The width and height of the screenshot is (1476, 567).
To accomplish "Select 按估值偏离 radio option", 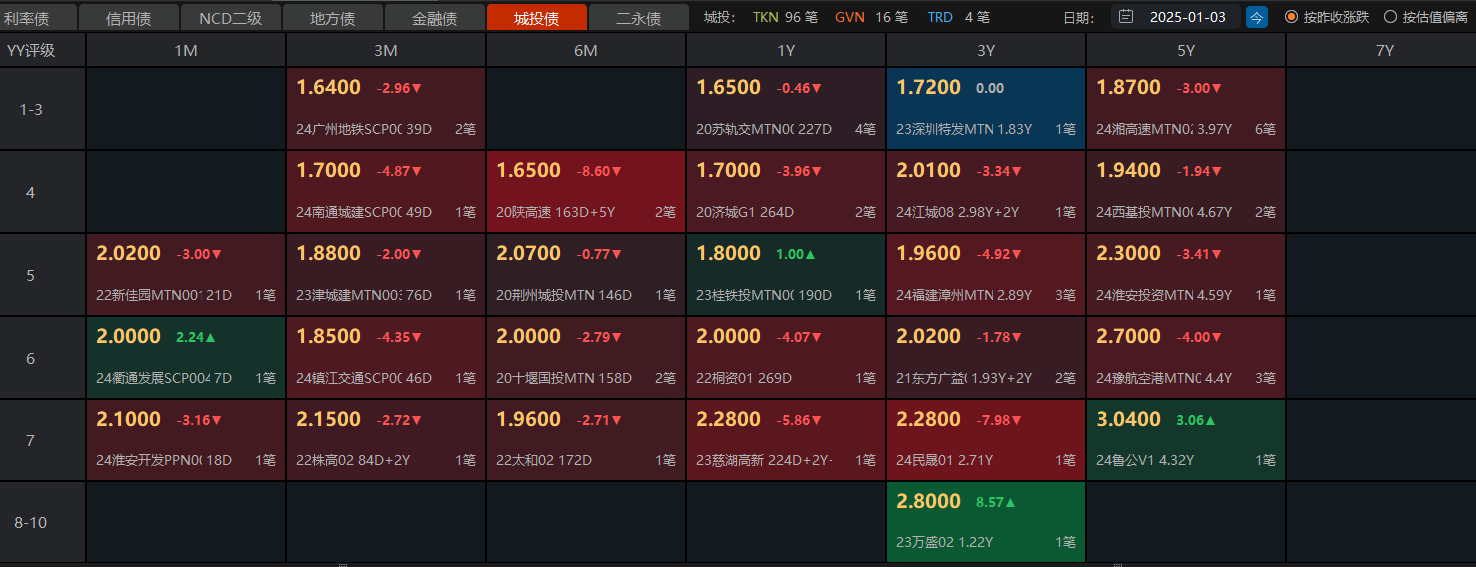I will (x=1390, y=17).
